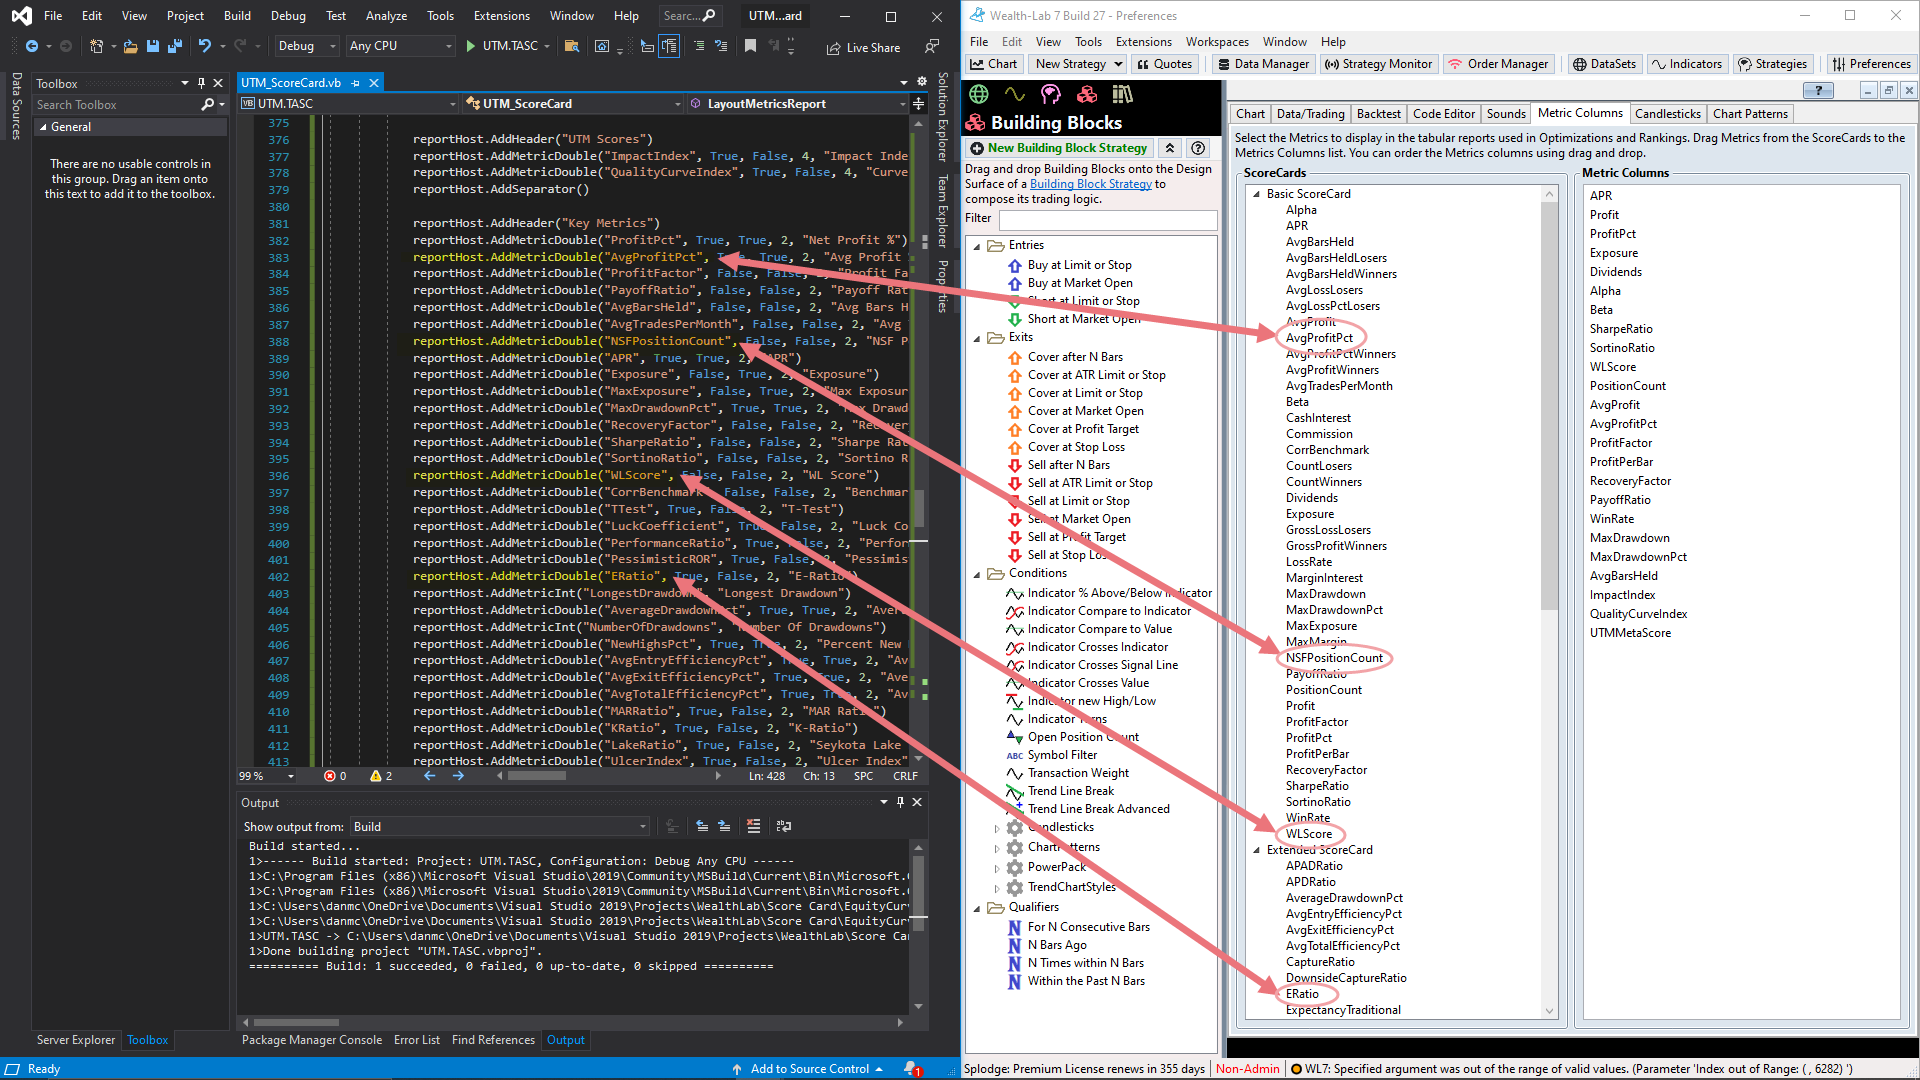The height and width of the screenshot is (1080, 1920).
Task: Toggle Word Wrap in Output panel
Action: 783,826
